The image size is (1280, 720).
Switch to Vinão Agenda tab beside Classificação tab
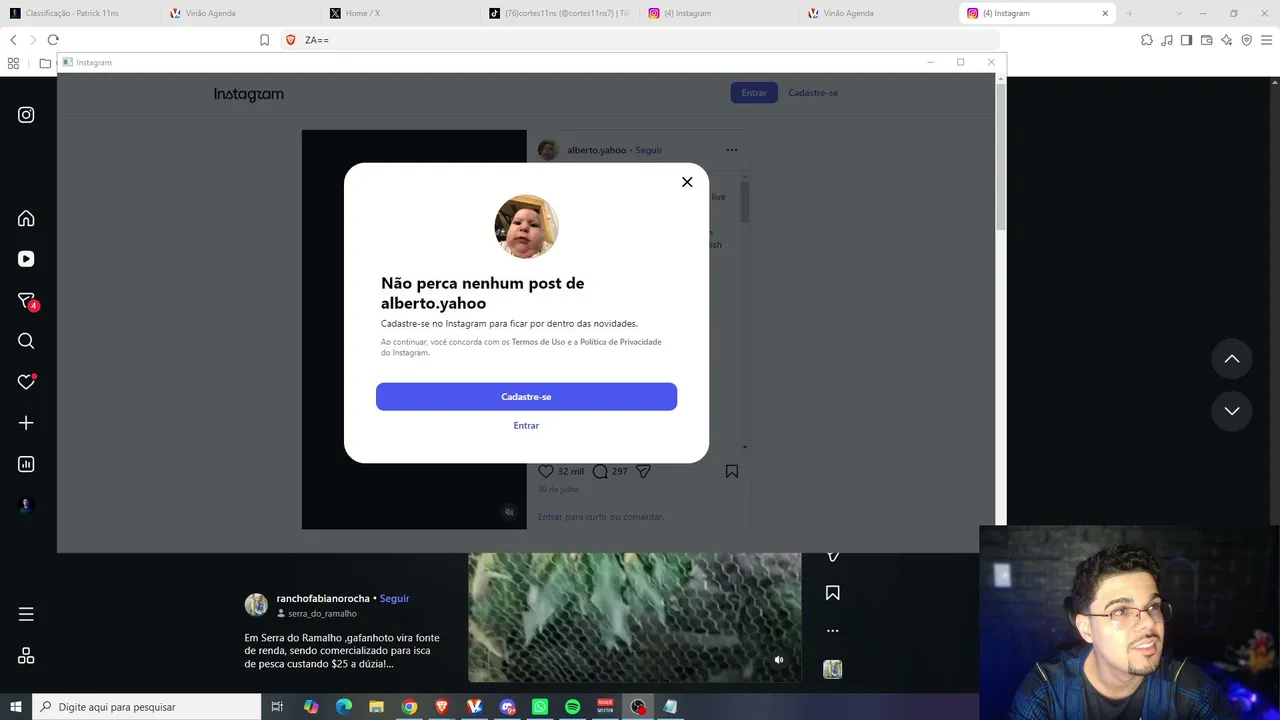click(x=240, y=13)
